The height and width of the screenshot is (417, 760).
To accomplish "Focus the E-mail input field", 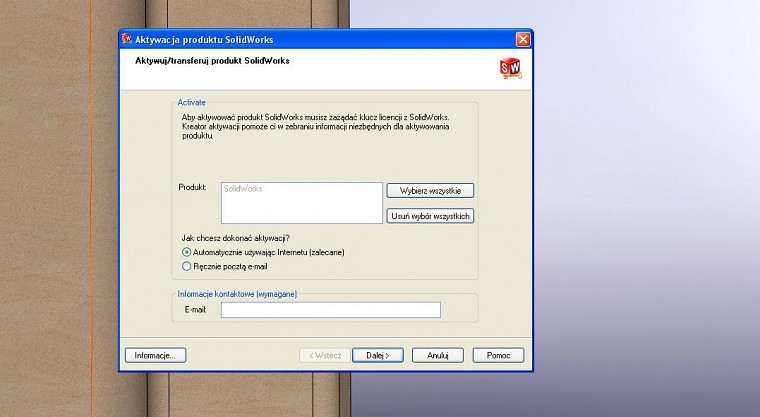I will 331,310.
